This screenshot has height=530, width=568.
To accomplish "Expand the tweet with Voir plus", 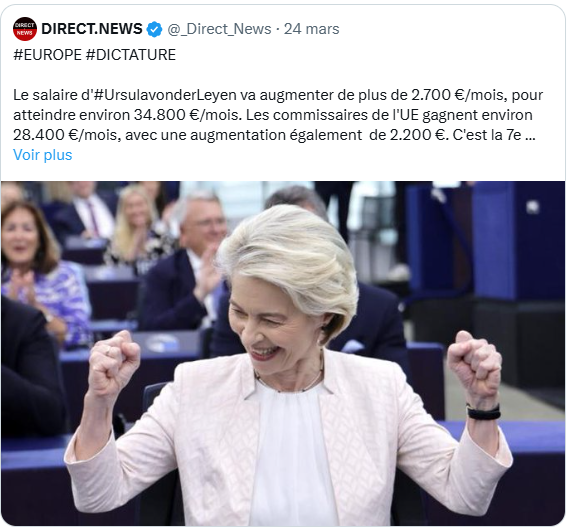I will coord(43,155).
